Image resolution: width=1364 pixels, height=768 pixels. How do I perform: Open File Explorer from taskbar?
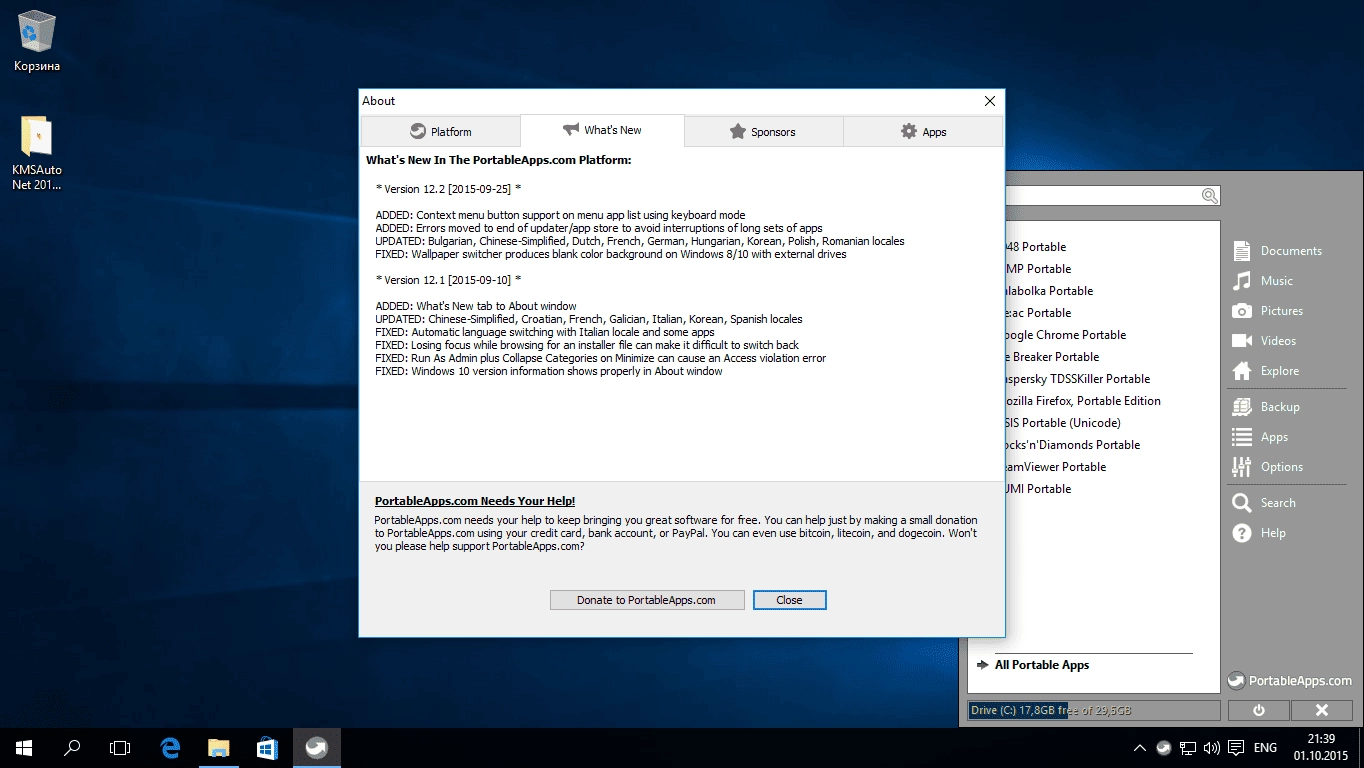point(218,747)
